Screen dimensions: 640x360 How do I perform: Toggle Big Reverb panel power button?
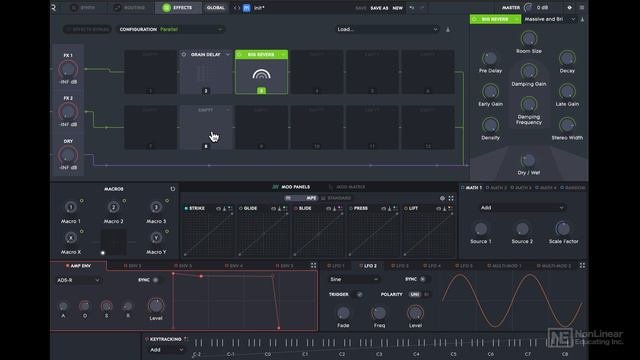tap(474, 19)
